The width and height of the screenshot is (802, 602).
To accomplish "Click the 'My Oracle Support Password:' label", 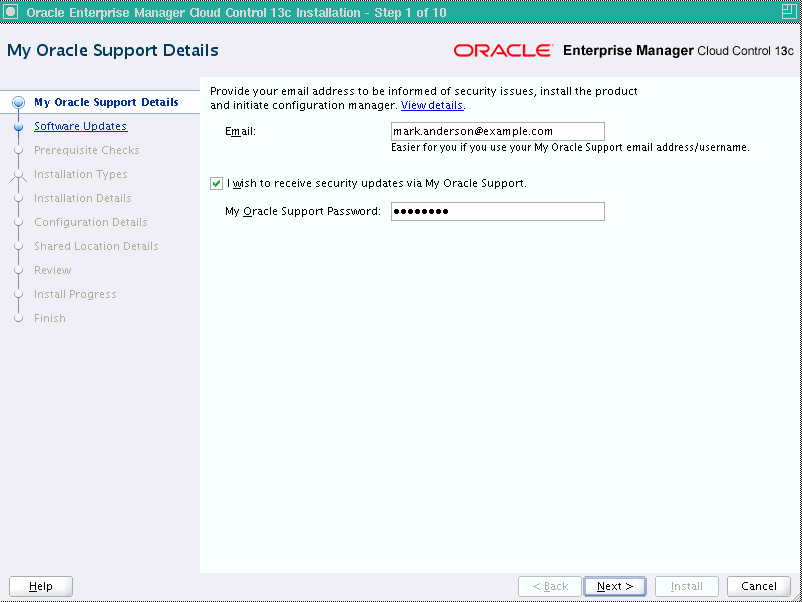I will [x=303, y=211].
